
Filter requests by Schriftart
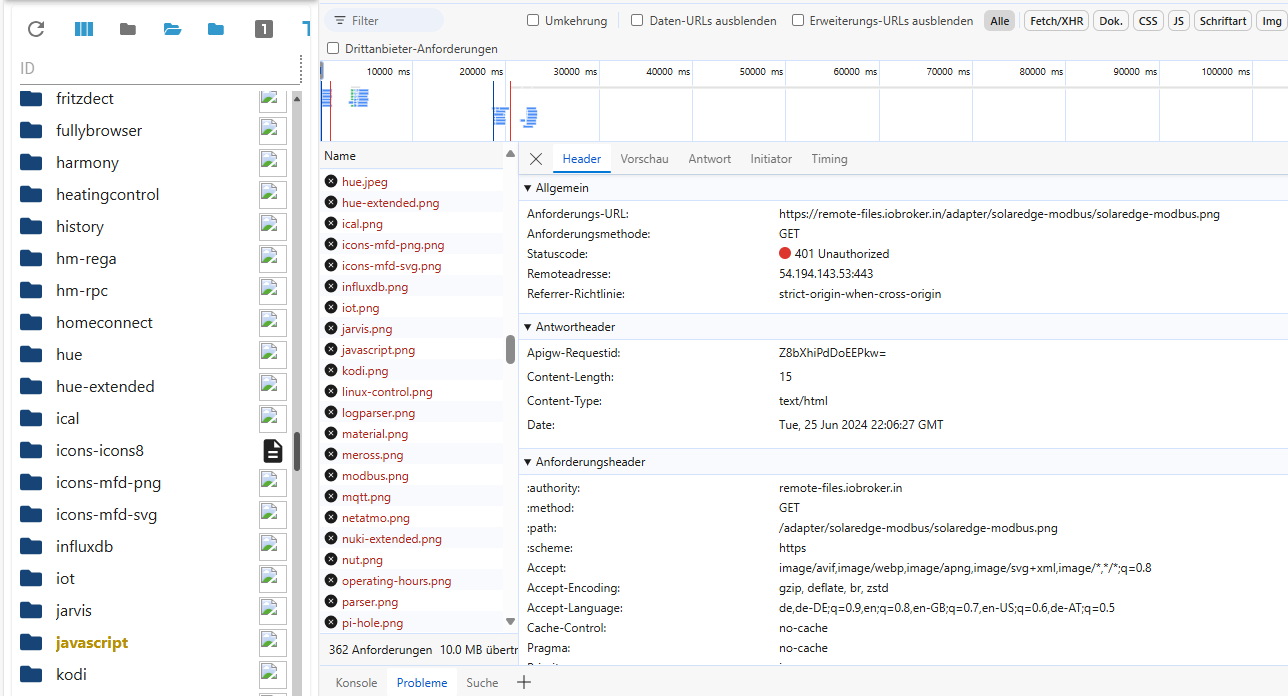1223,20
